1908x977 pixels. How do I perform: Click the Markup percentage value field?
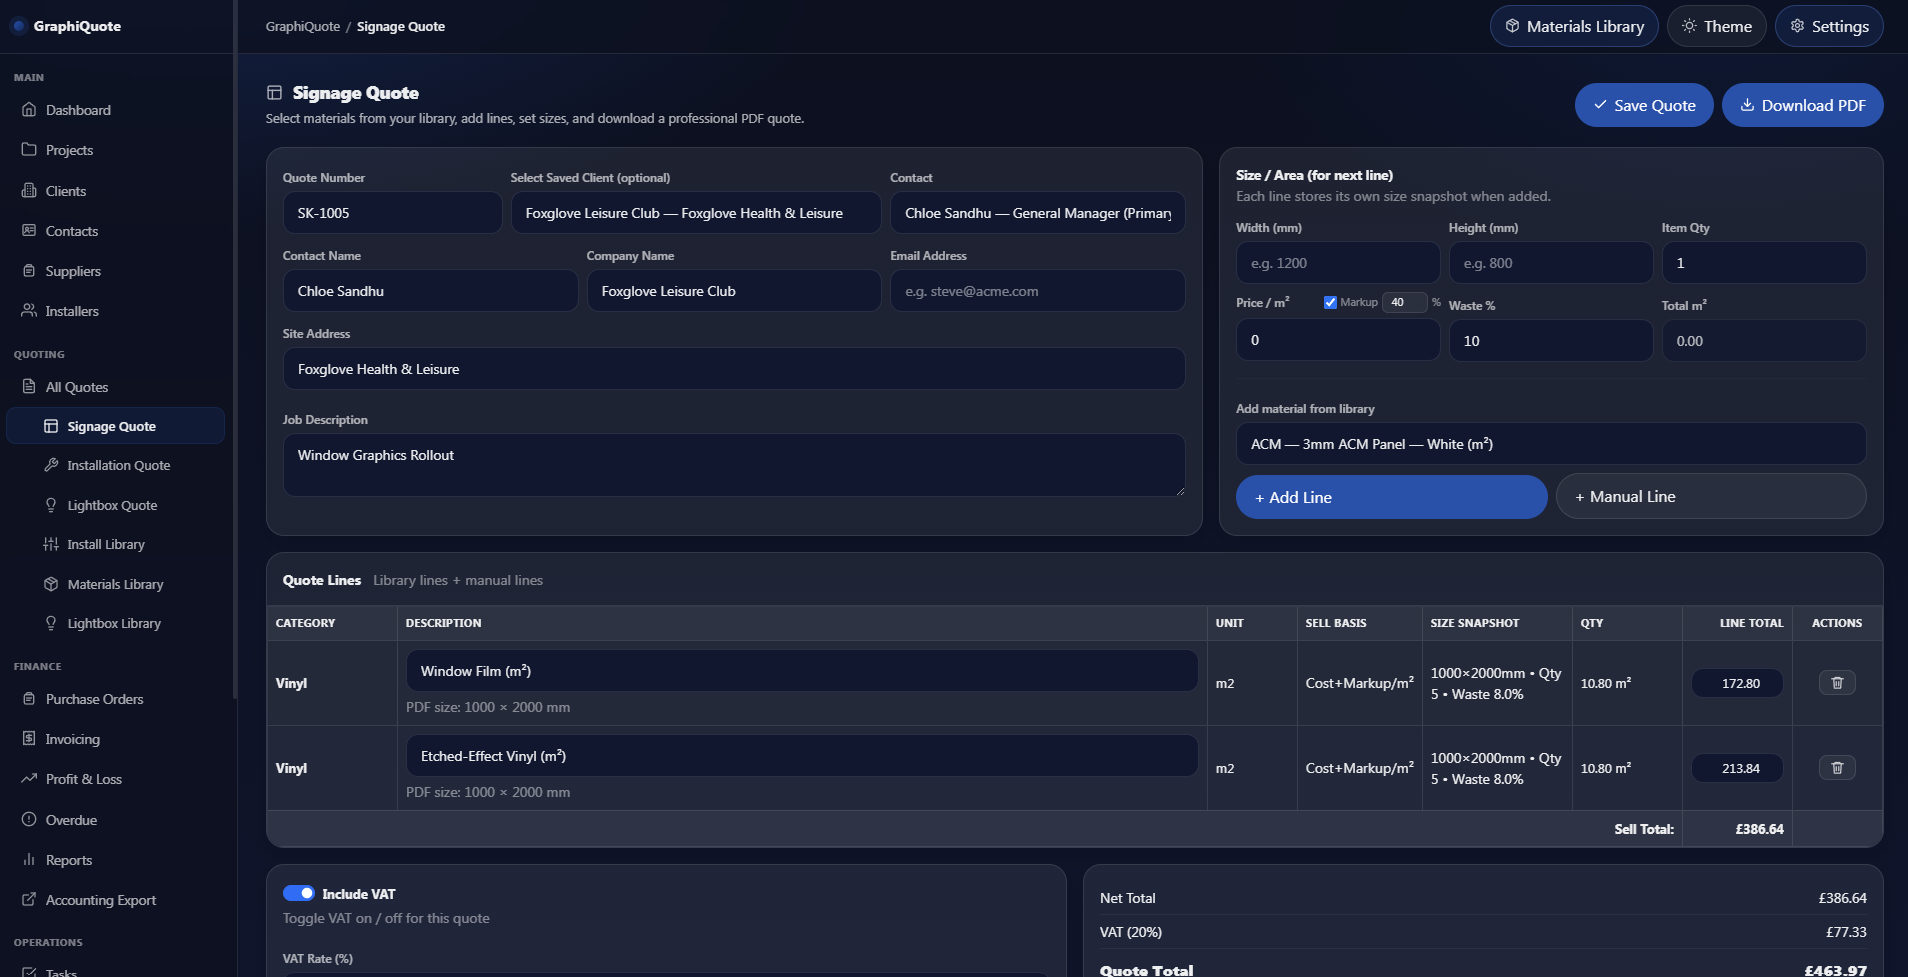pos(1404,302)
